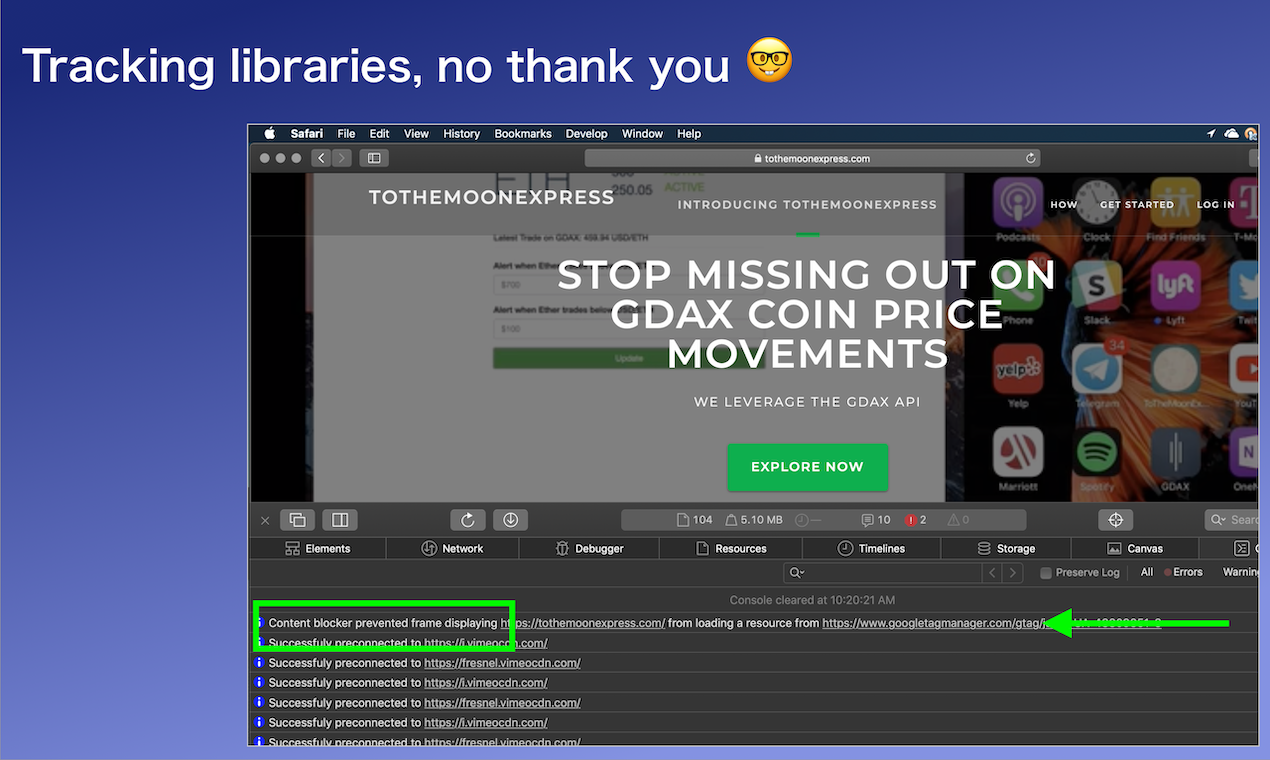The height and width of the screenshot is (760, 1270).
Task: Click 'Successfully preconnected to' text in second console row
Action: coord(345,644)
